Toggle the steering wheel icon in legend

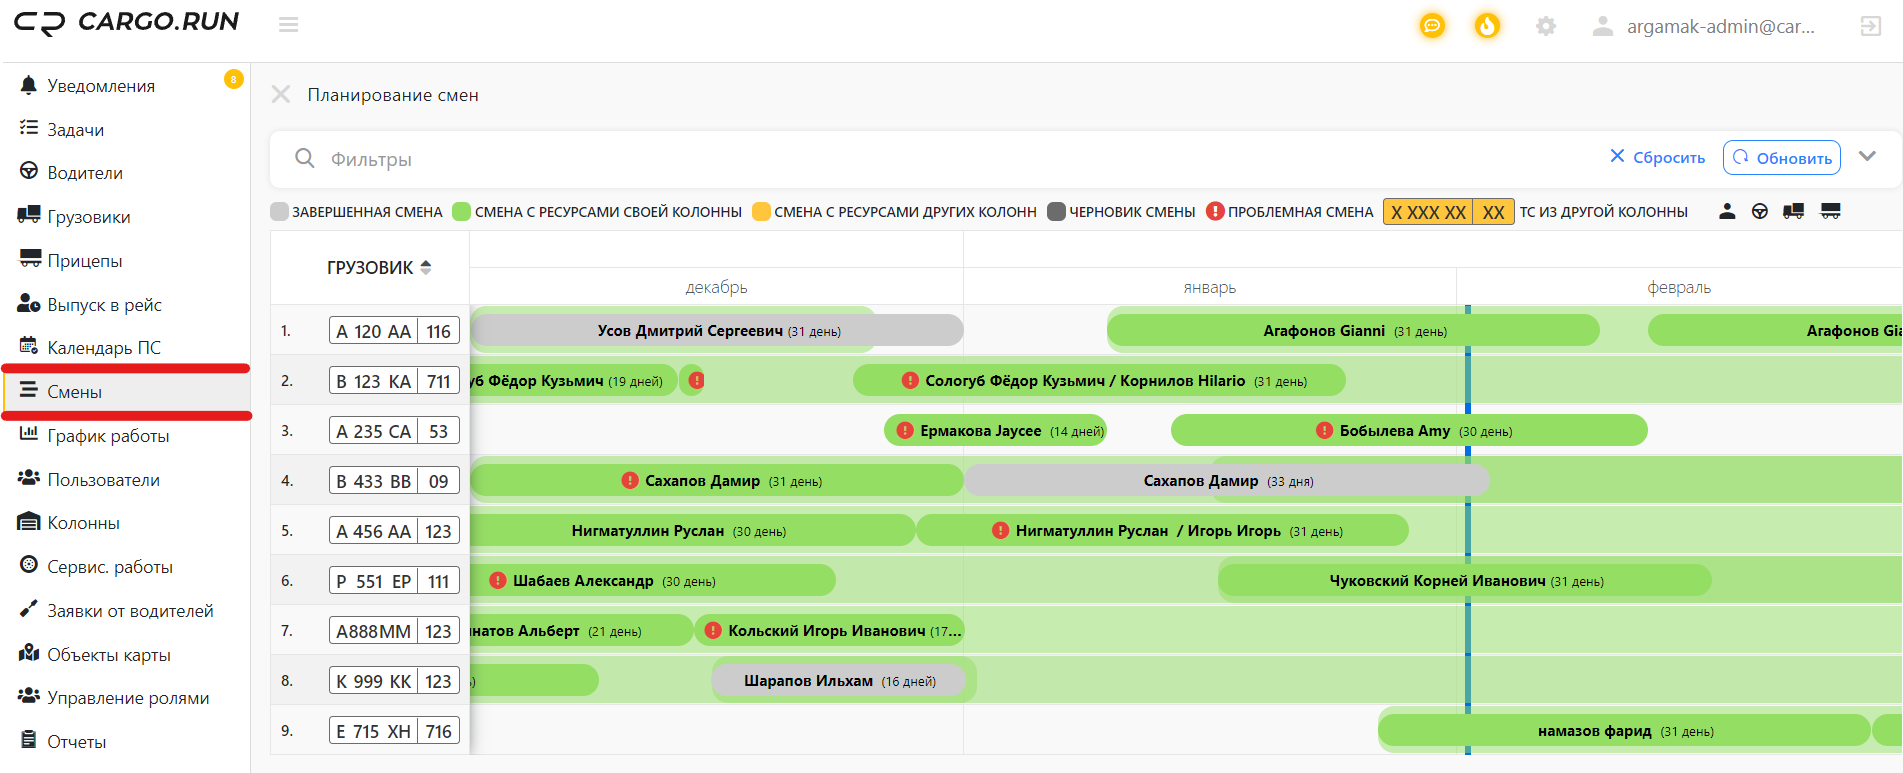click(x=1760, y=211)
